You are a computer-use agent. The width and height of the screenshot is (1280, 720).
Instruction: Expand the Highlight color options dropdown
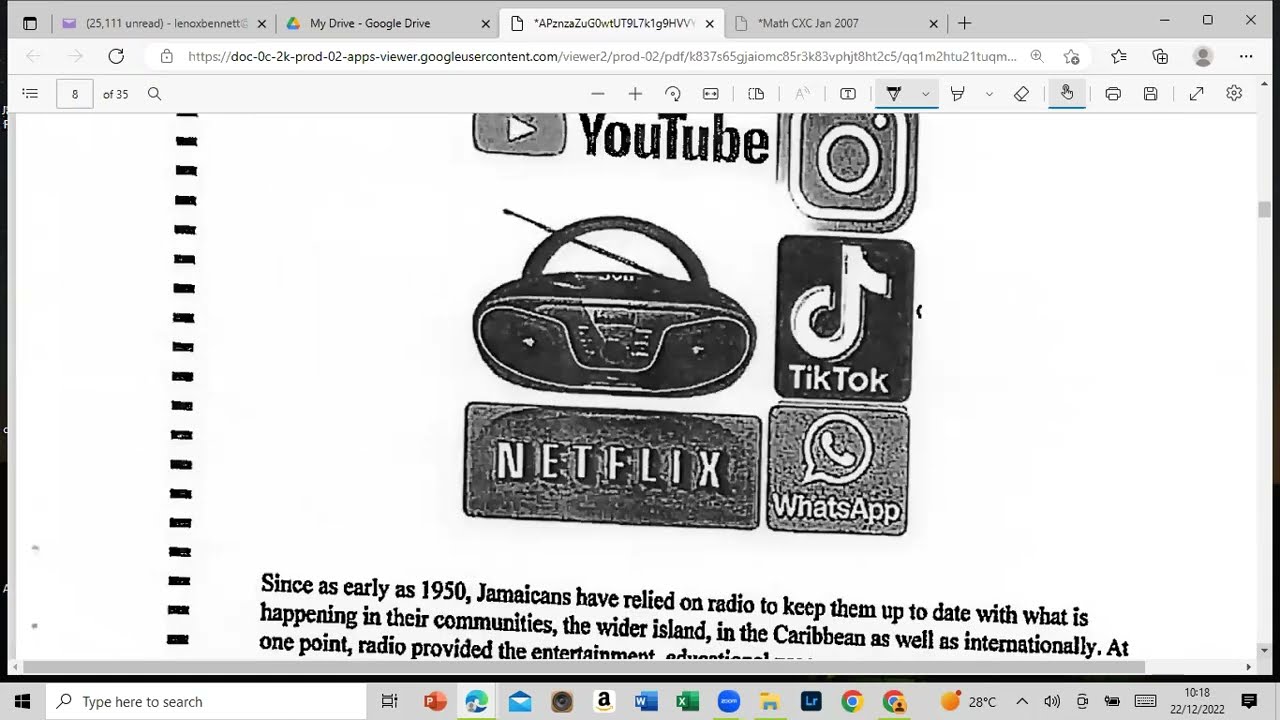pos(989,94)
